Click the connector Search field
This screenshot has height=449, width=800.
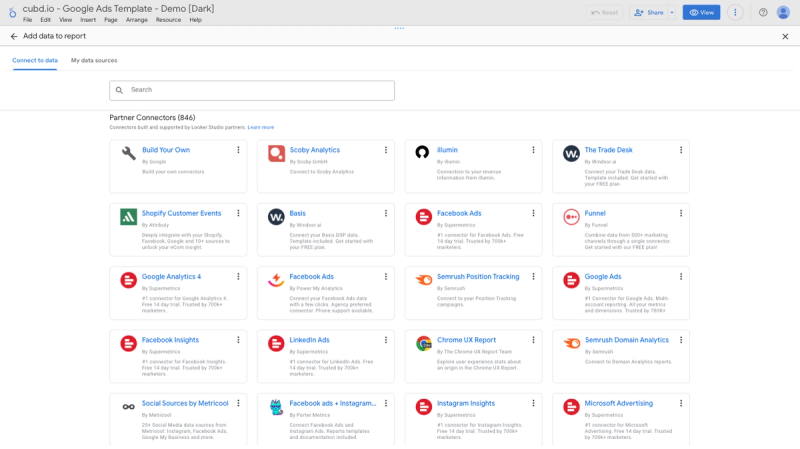252,90
